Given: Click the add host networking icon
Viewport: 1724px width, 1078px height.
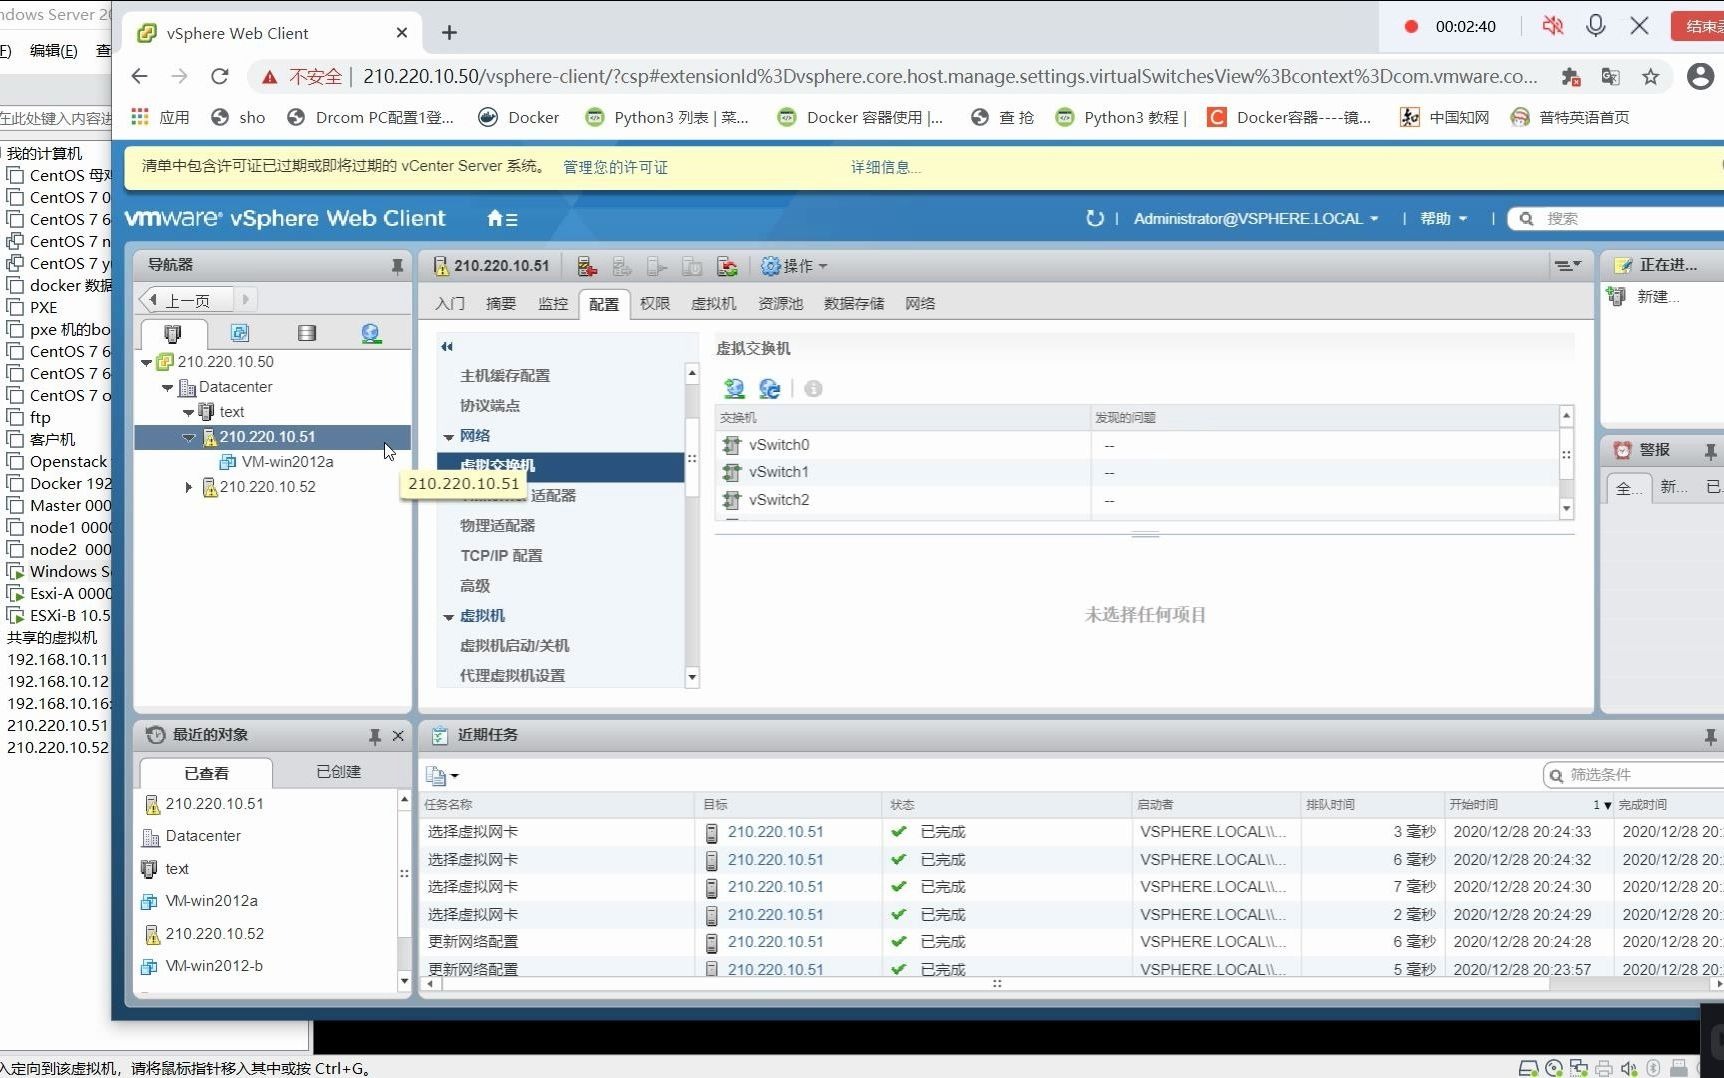Looking at the screenshot, I should (734, 388).
